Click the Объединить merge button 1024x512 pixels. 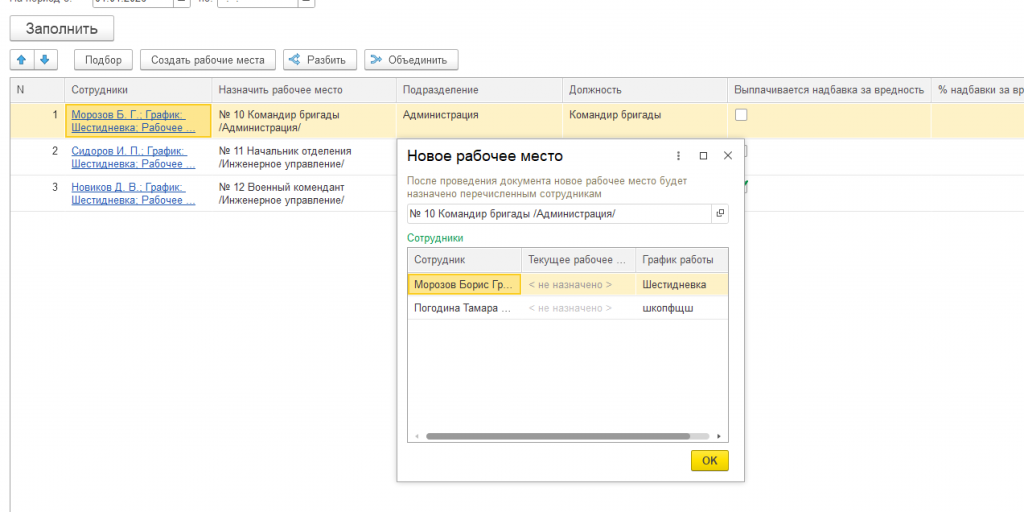pyautogui.click(x=411, y=60)
